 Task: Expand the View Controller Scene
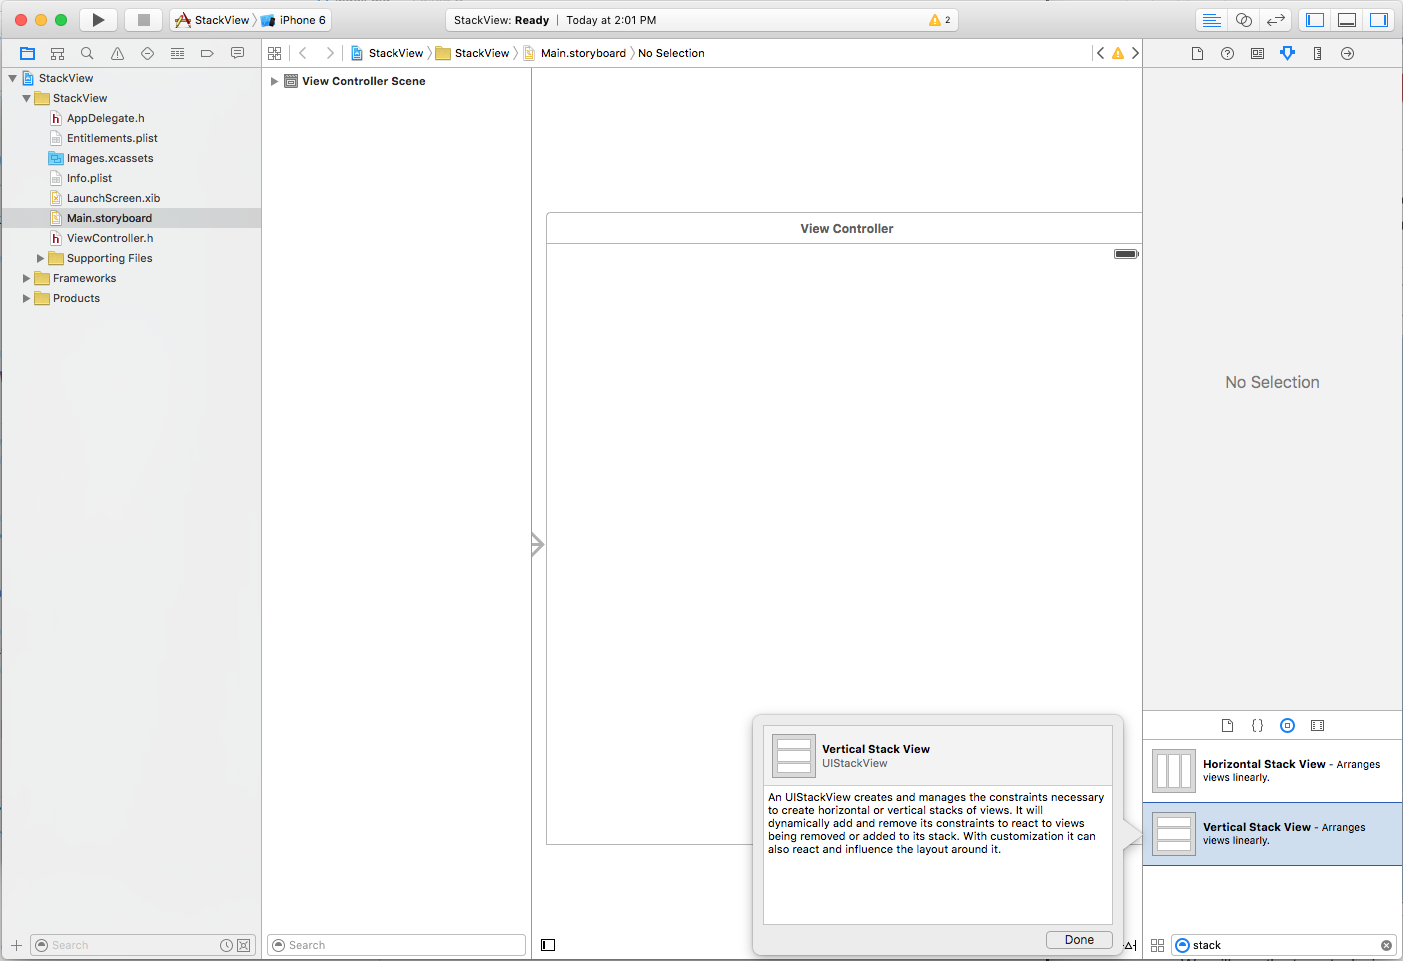pos(275,81)
